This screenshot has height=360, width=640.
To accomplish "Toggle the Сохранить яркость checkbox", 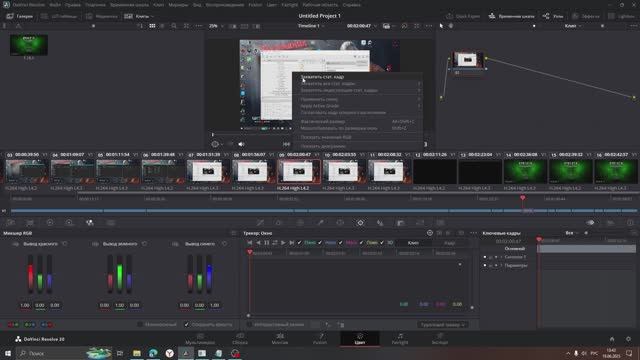I will click(187, 324).
